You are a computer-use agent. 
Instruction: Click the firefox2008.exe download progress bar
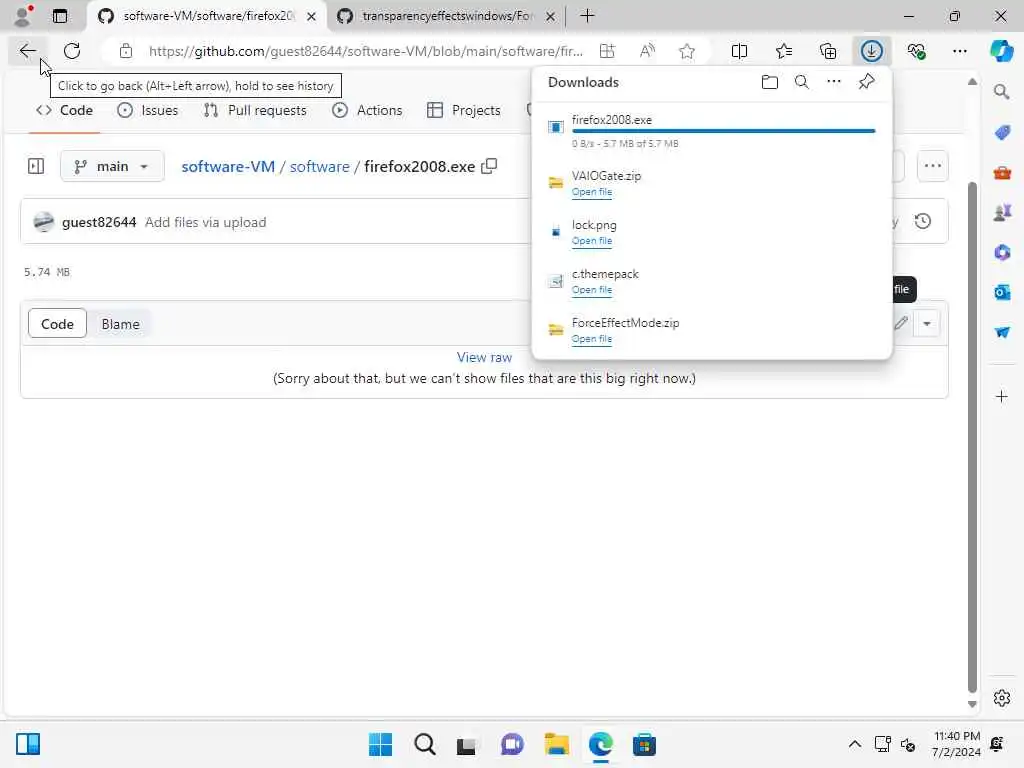pos(723,131)
